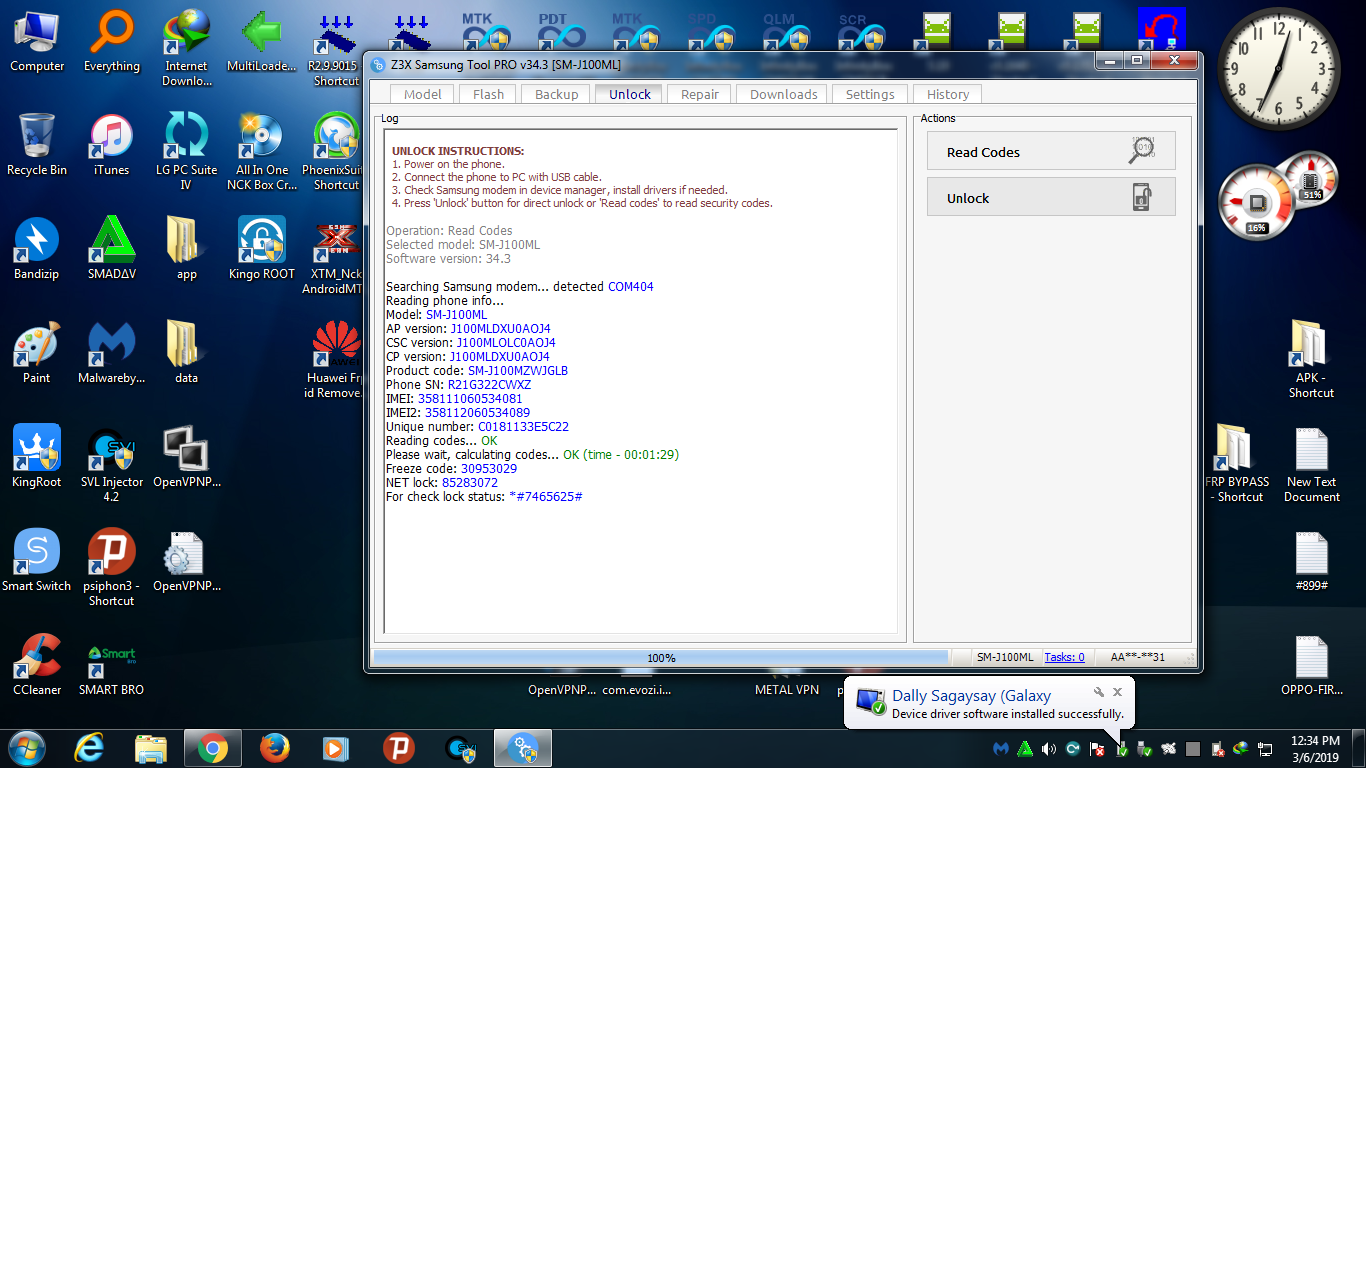Click the NET lock code 85283072
Viewport: 1366px width, 1278px height.
click(x=470, y=483)
